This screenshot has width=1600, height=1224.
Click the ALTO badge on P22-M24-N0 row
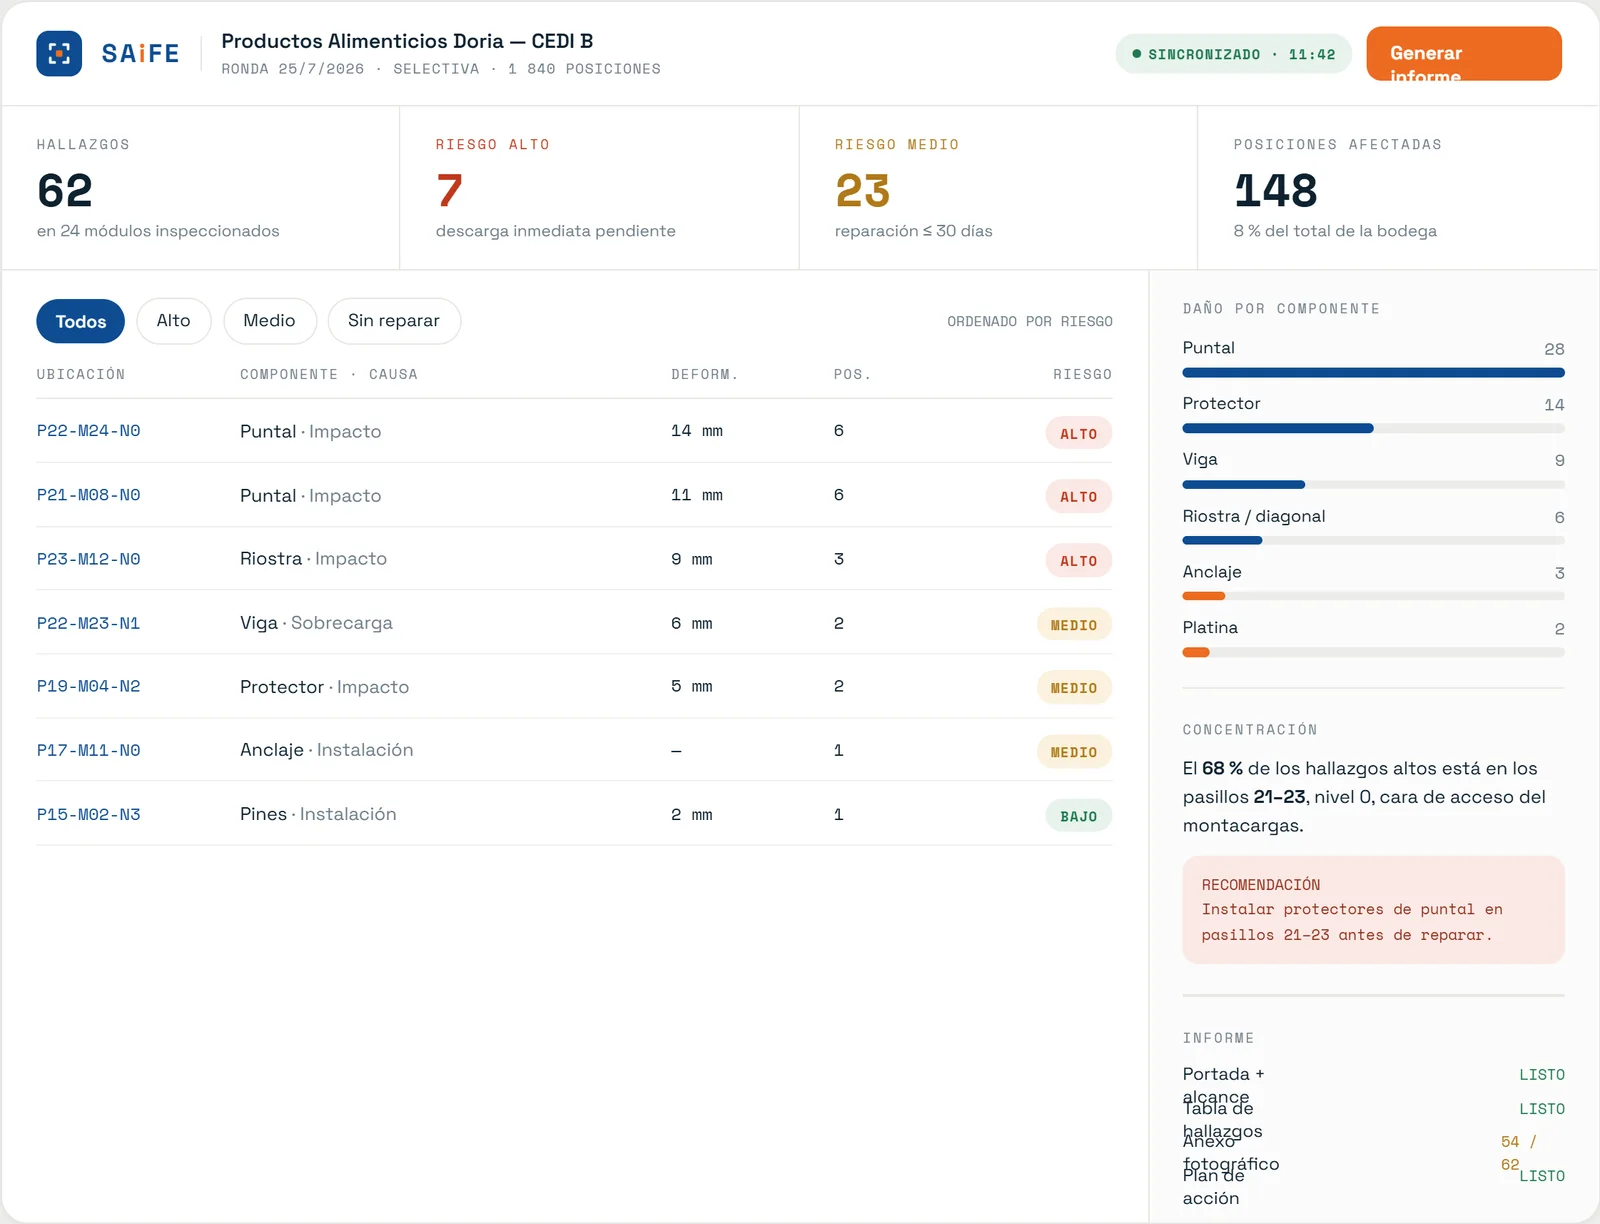click(x=1079, y=433)
